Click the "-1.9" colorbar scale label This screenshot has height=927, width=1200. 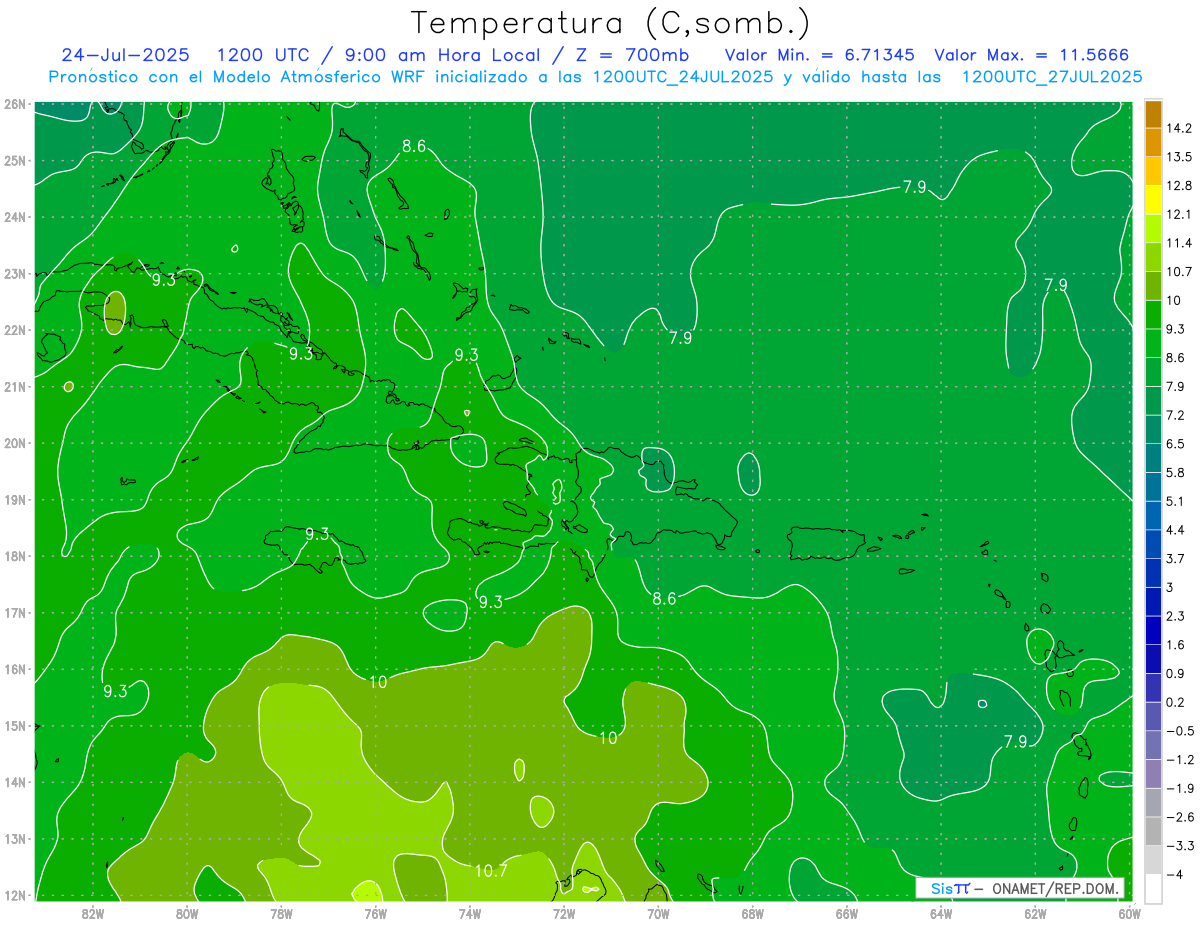click(1180, 788)
